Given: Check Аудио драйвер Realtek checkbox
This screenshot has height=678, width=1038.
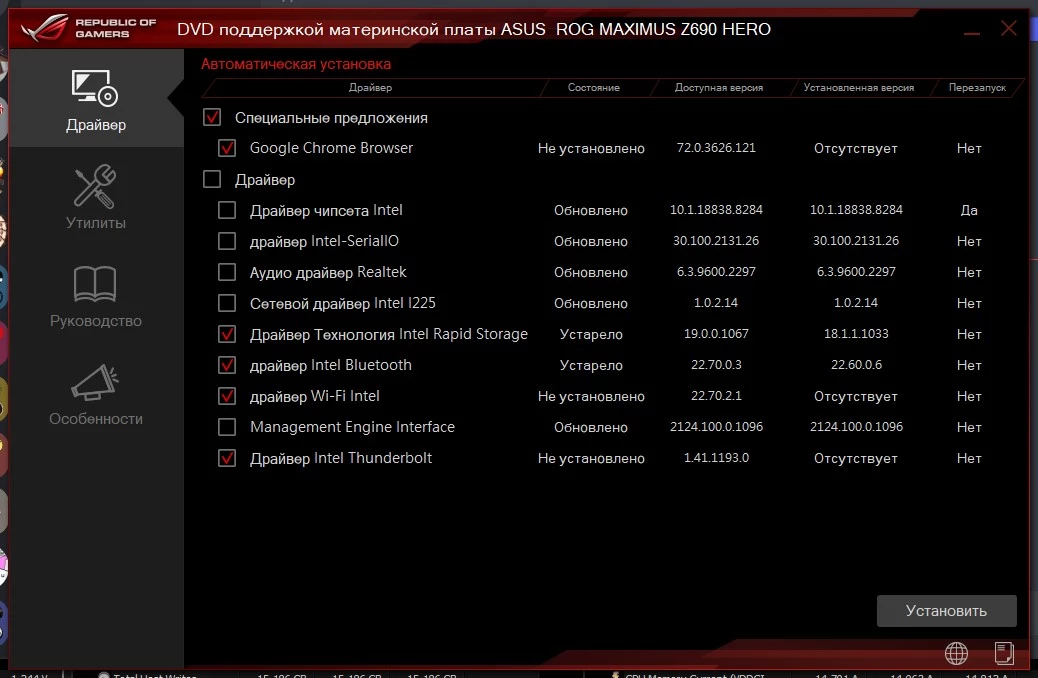Looking at the screenshot, I should pos(227,272).
